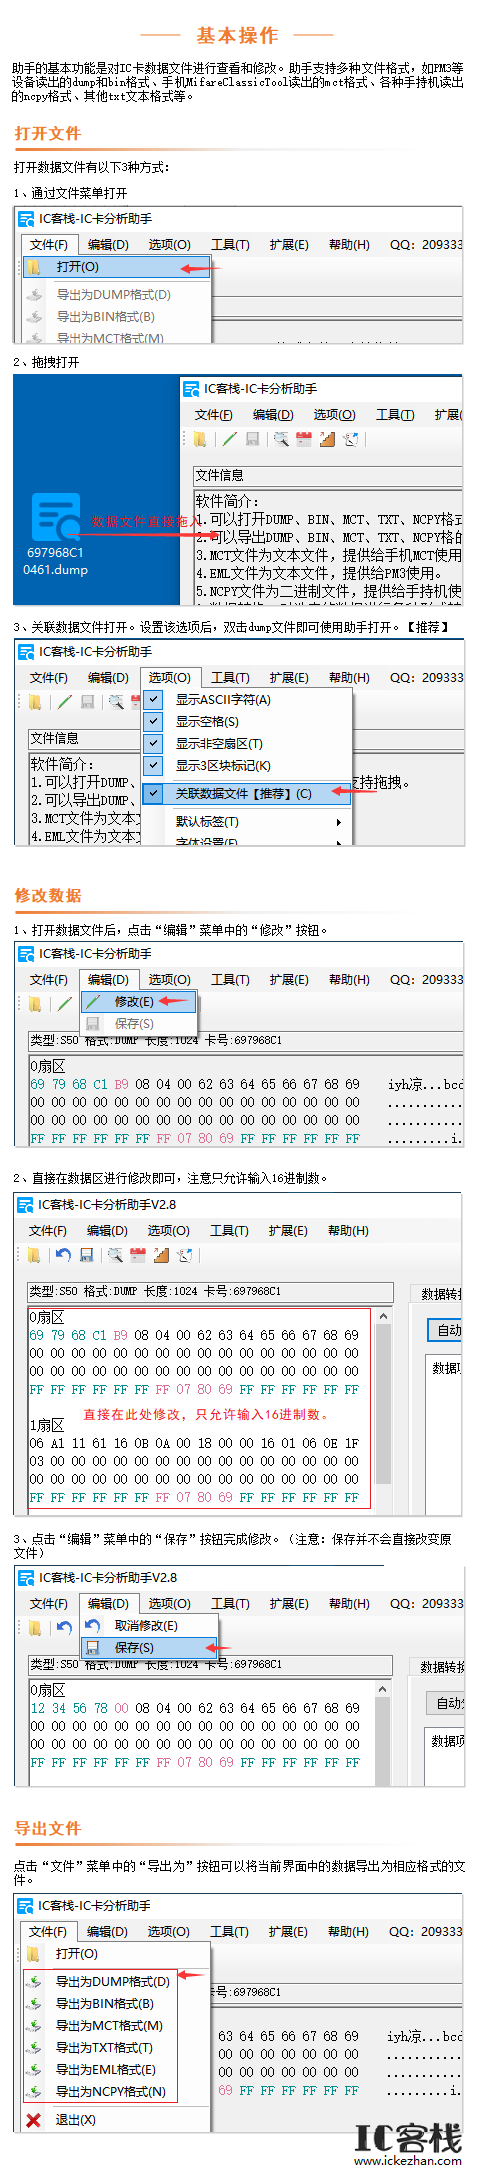
Task: Toggle the 显示3区块标记(K) checkbox
Action: 154,765
